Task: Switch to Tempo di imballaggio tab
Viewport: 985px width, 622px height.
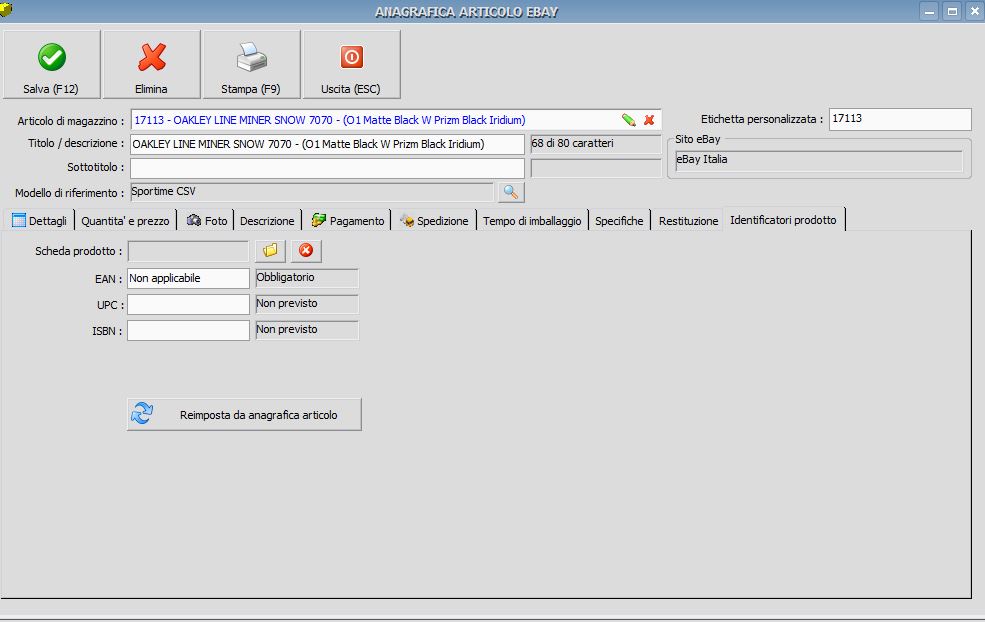Action: (532, 221)
